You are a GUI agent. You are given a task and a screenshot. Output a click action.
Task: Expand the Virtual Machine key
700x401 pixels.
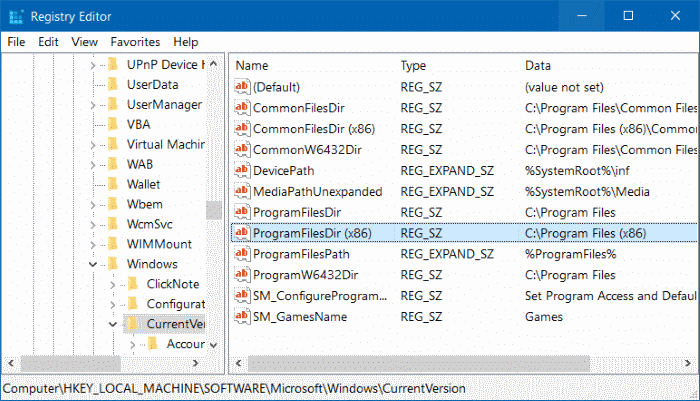(x=93, y=145)
